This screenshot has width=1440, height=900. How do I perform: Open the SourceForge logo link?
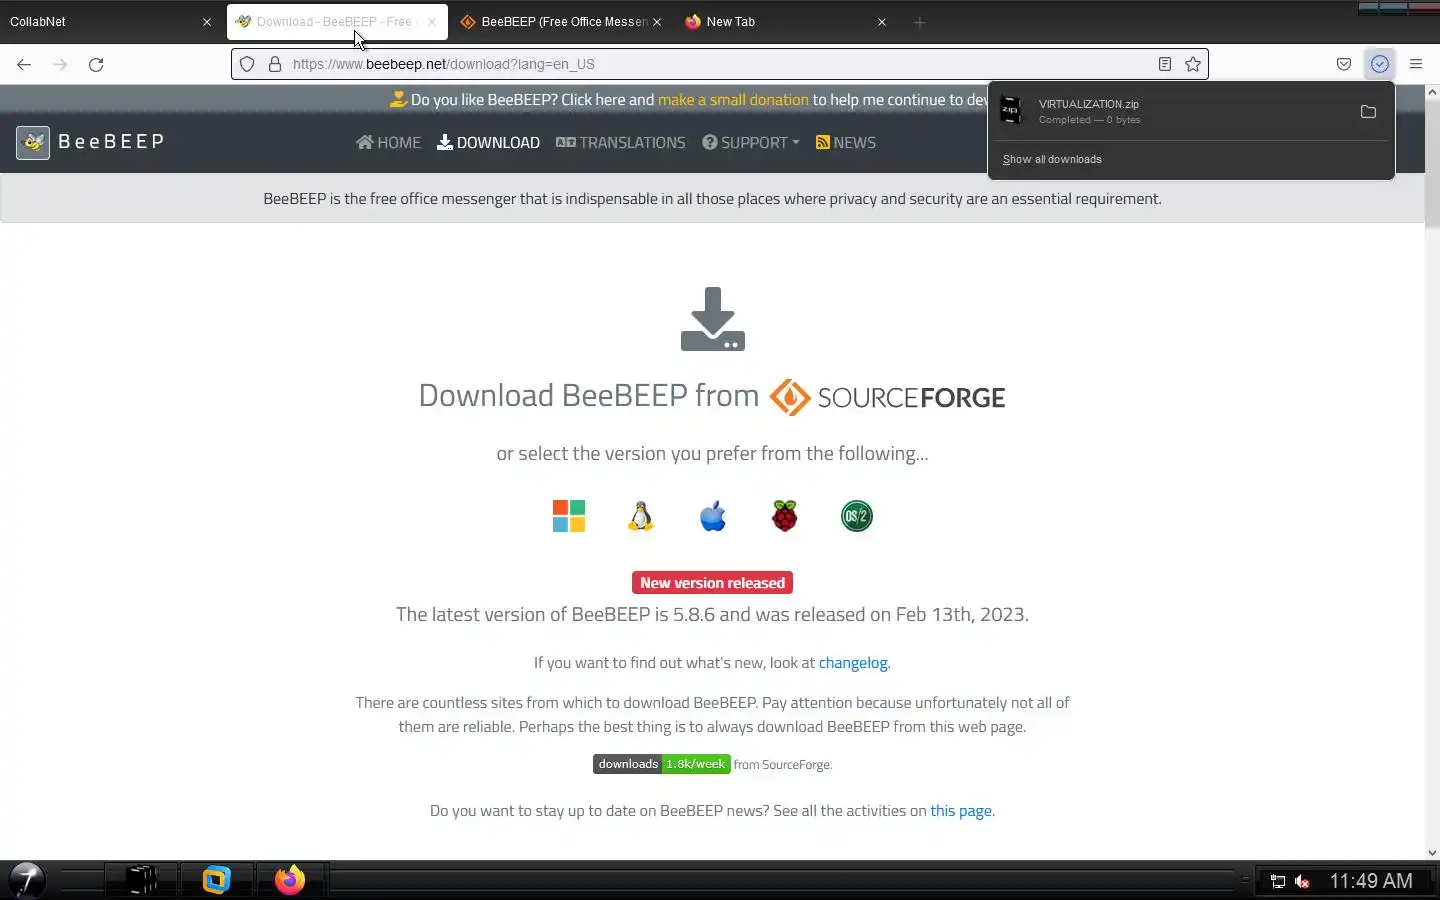tap(888, 397)
